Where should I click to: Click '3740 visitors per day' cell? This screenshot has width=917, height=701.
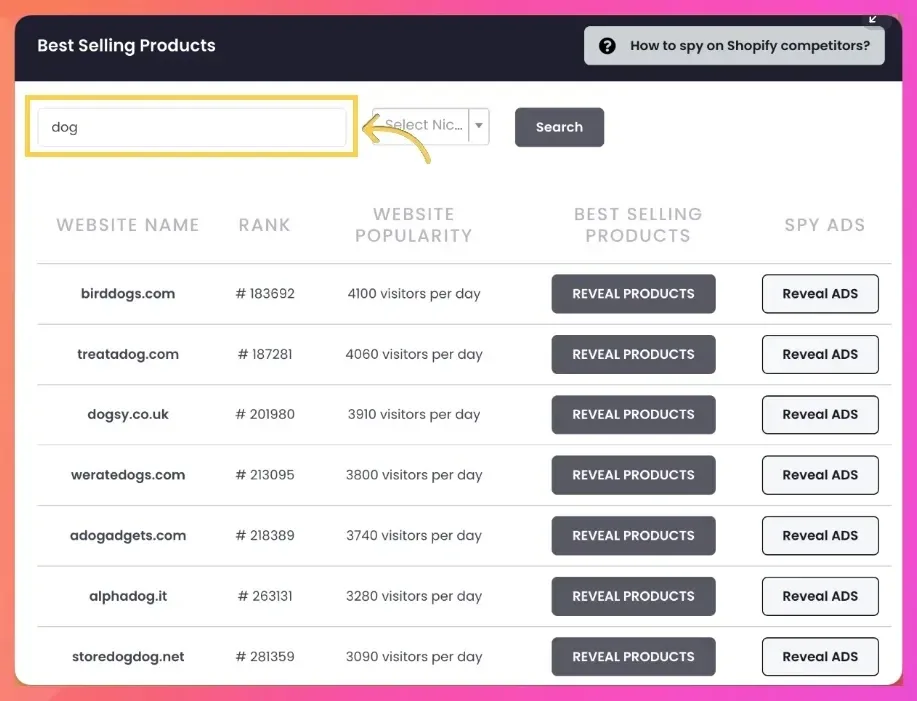tap(414, 536)
